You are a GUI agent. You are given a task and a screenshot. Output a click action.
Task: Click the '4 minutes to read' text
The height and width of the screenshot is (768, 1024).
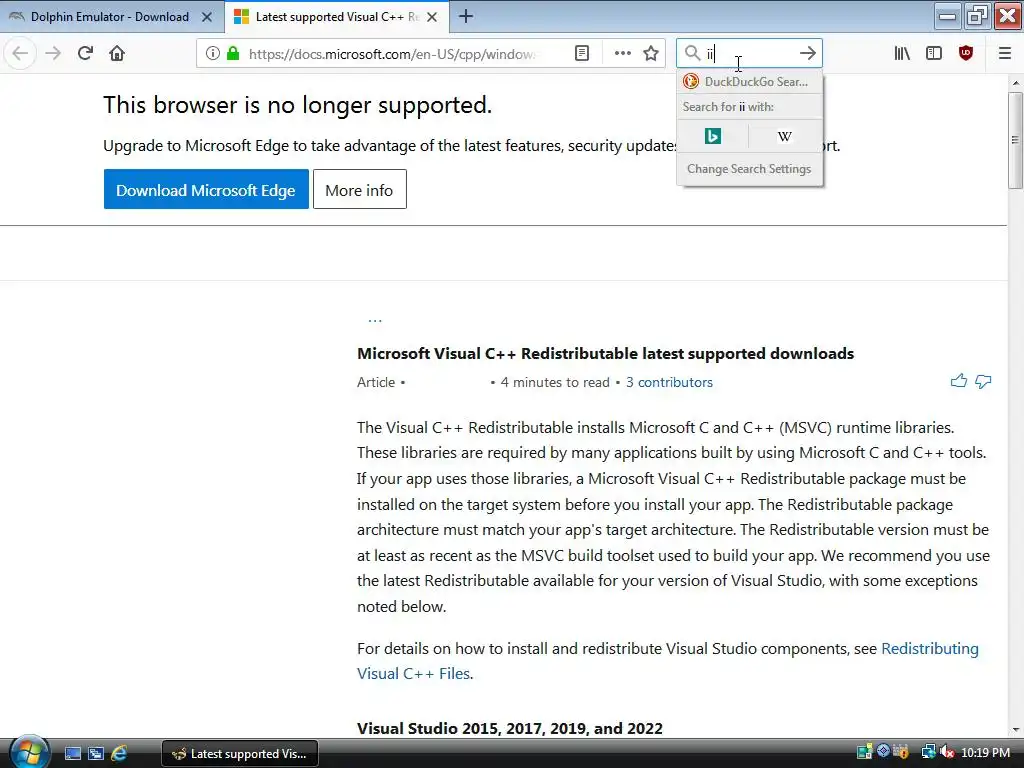[x=555, y=382]
